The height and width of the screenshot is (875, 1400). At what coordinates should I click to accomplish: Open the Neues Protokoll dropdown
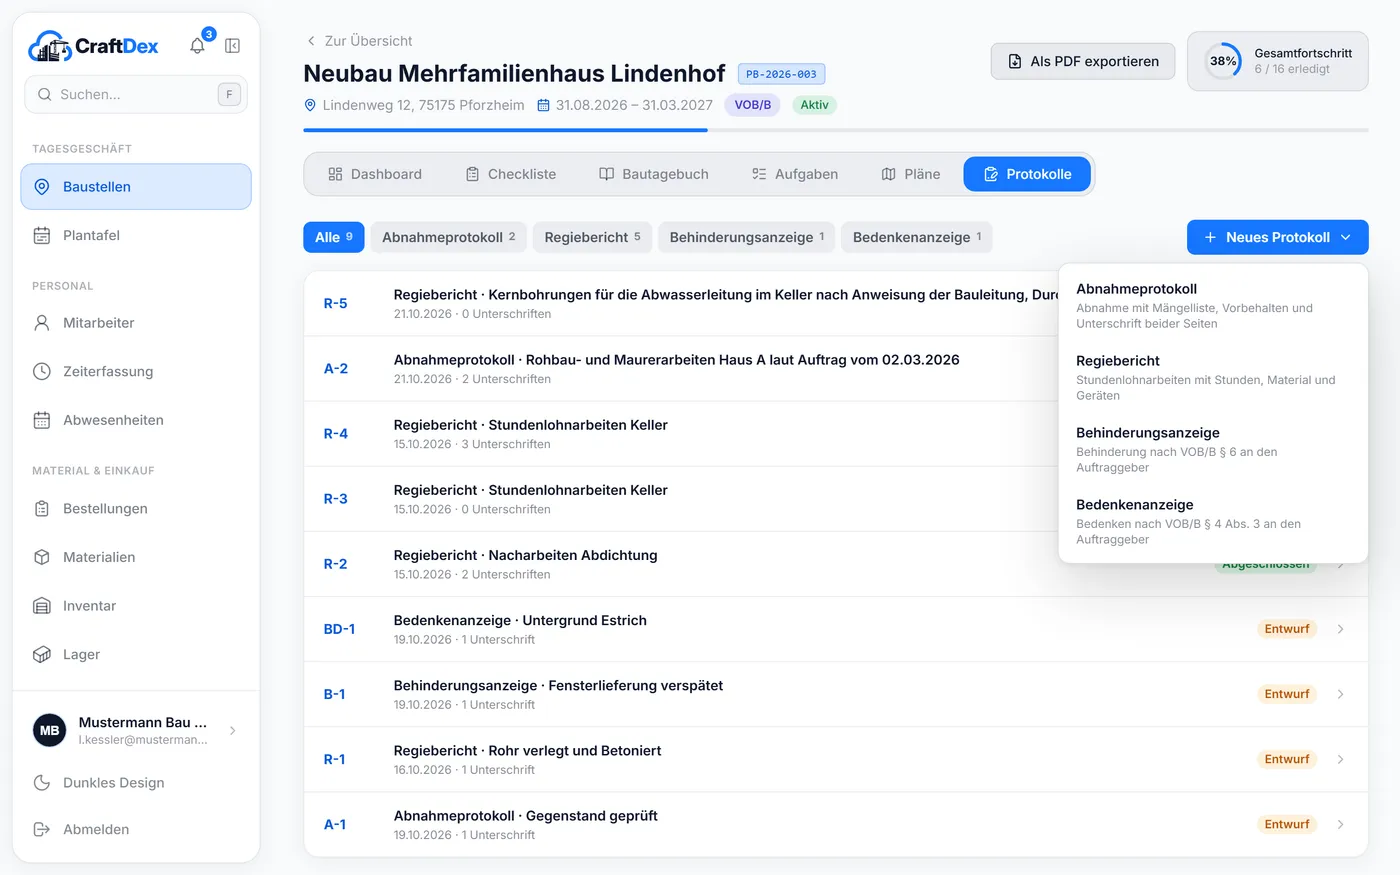pyautogui.click(x=1277, y=237)
